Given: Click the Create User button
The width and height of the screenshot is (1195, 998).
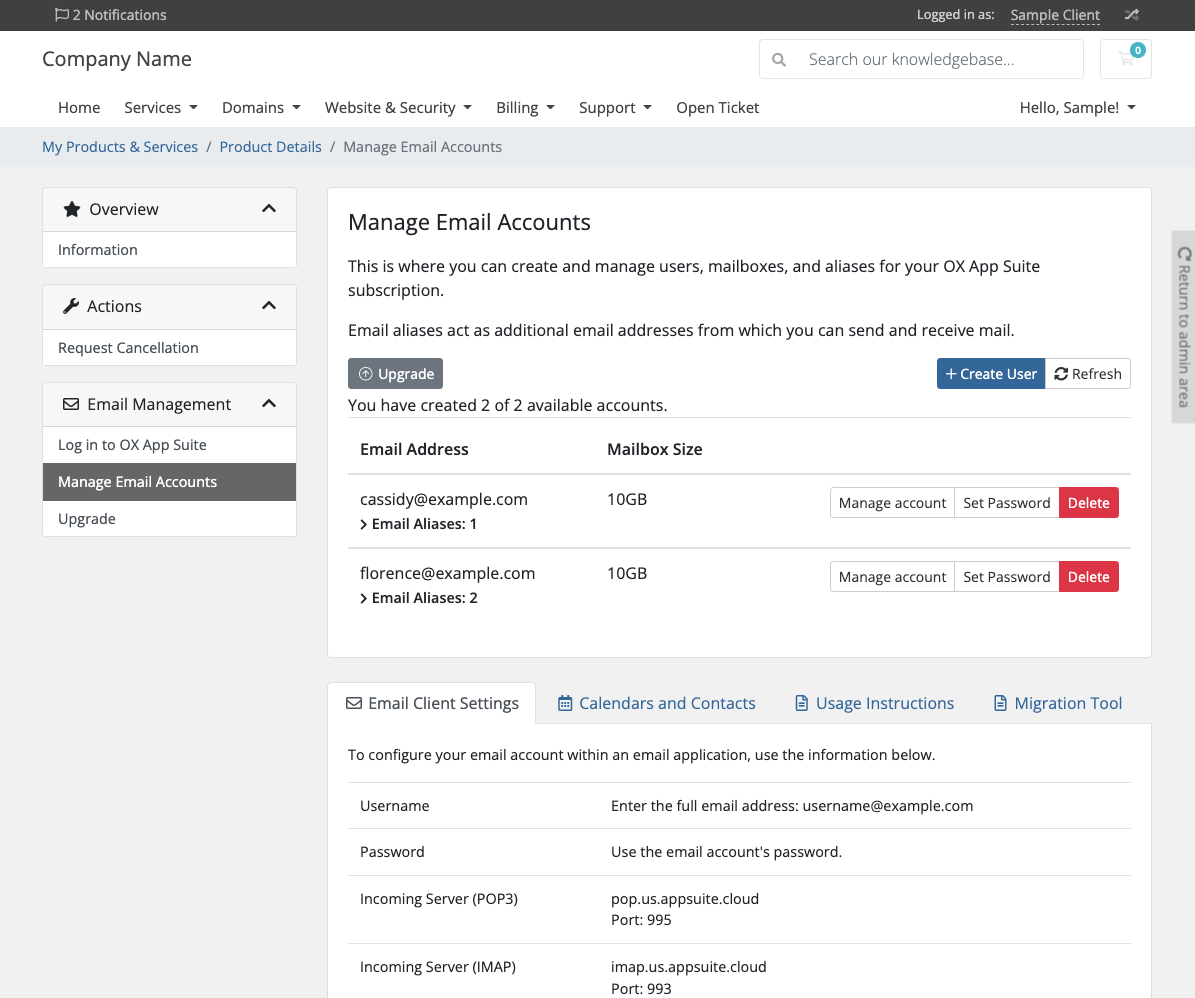Looking at the screenshot, I should 991,374.
